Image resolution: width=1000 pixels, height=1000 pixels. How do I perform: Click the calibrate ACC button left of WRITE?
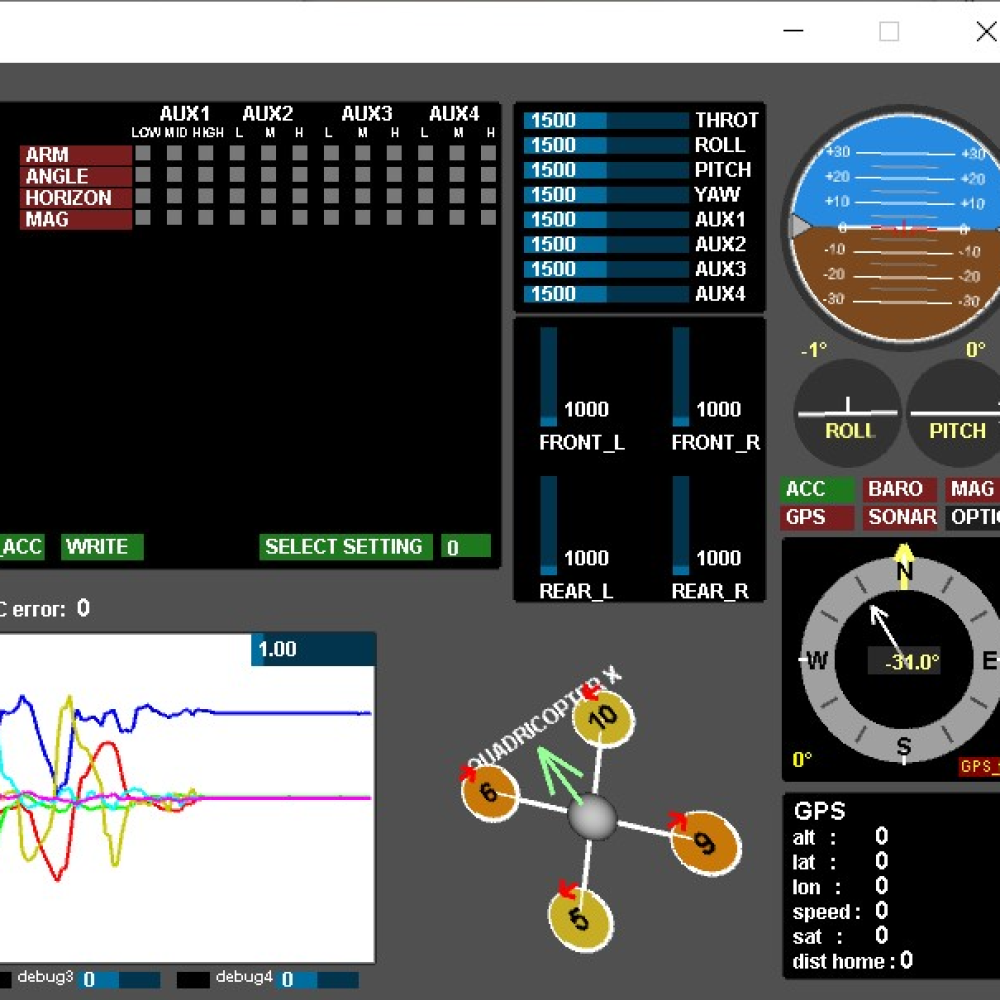pyautogui.click(x=22, y=547)
